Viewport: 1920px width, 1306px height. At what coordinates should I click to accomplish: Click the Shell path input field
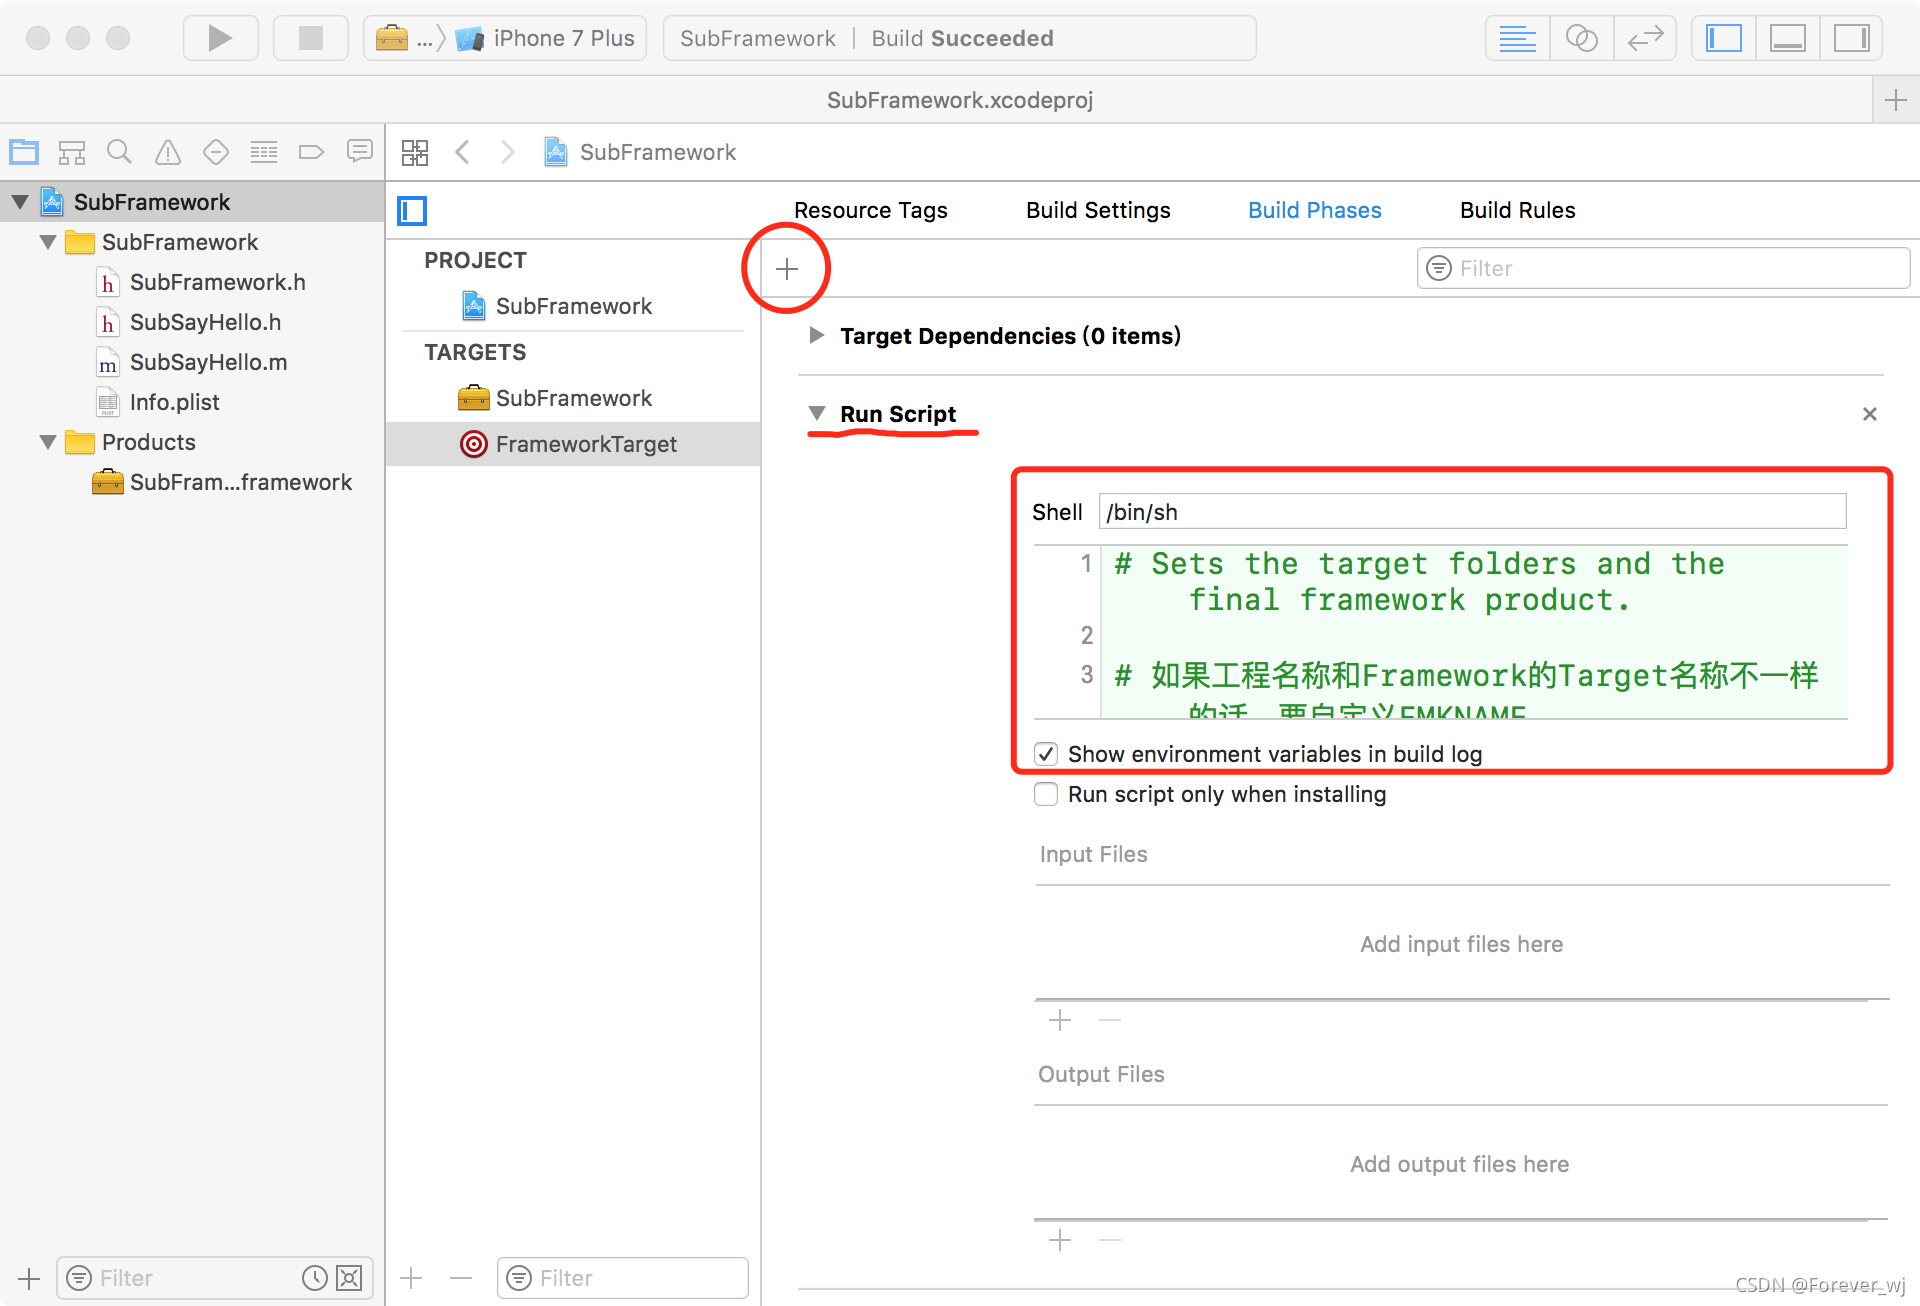tap(1471, 512)
